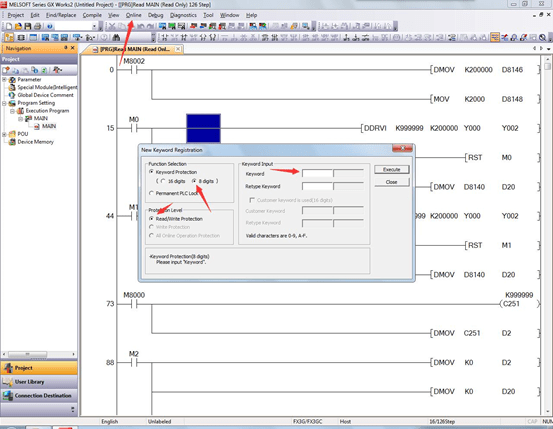Close the Navigation panel with its X
The image size is (553, 429).
pos(73,48)
